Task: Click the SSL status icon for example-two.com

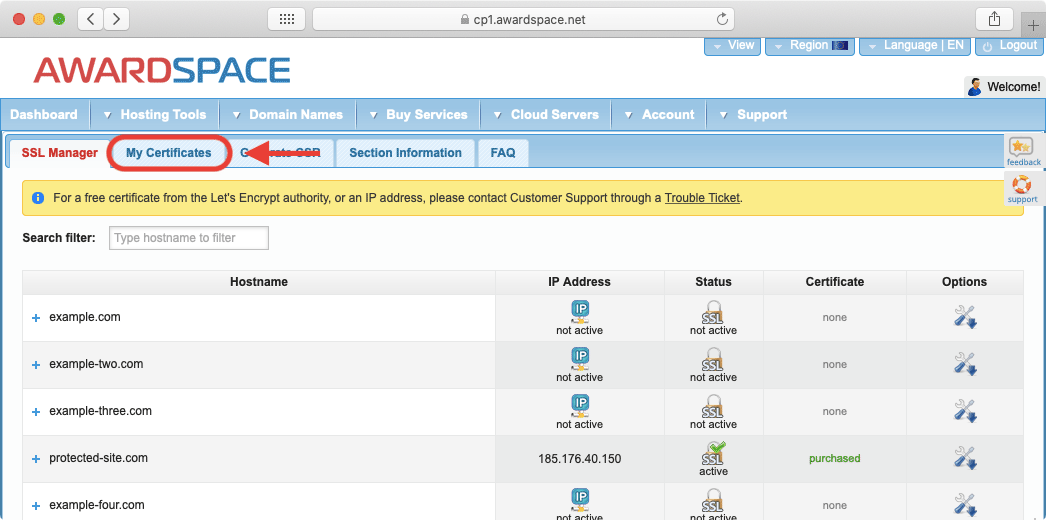Action: tap(713, 358)
